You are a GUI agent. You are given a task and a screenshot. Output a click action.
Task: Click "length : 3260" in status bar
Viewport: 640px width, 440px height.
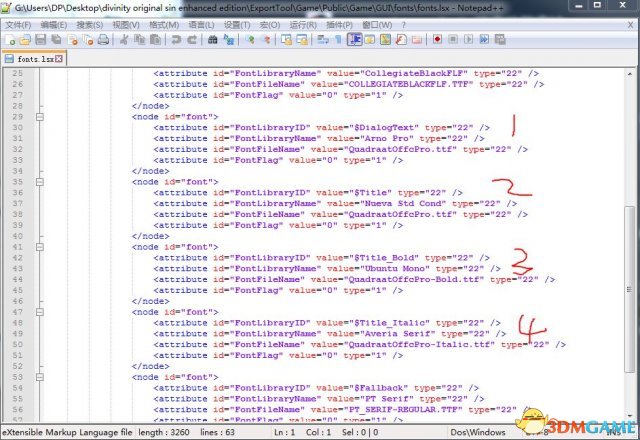pos(164,432)
